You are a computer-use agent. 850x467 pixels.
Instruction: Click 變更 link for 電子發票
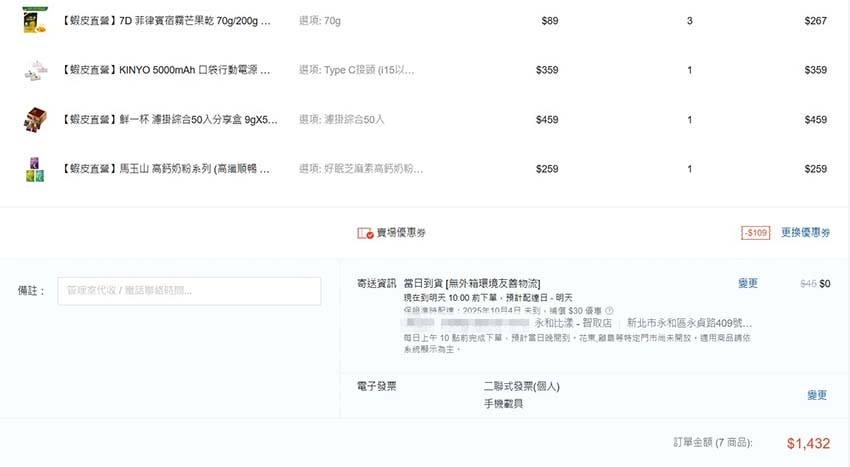point(816,395)
